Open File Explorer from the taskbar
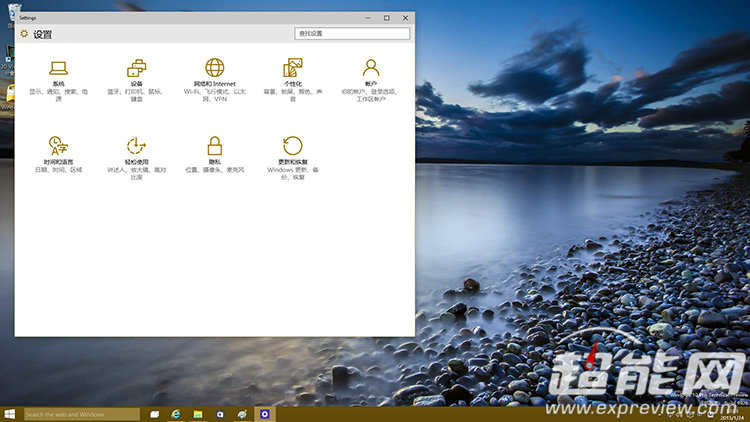The height and width of the screenshot is (422, 750). (198, 414)
